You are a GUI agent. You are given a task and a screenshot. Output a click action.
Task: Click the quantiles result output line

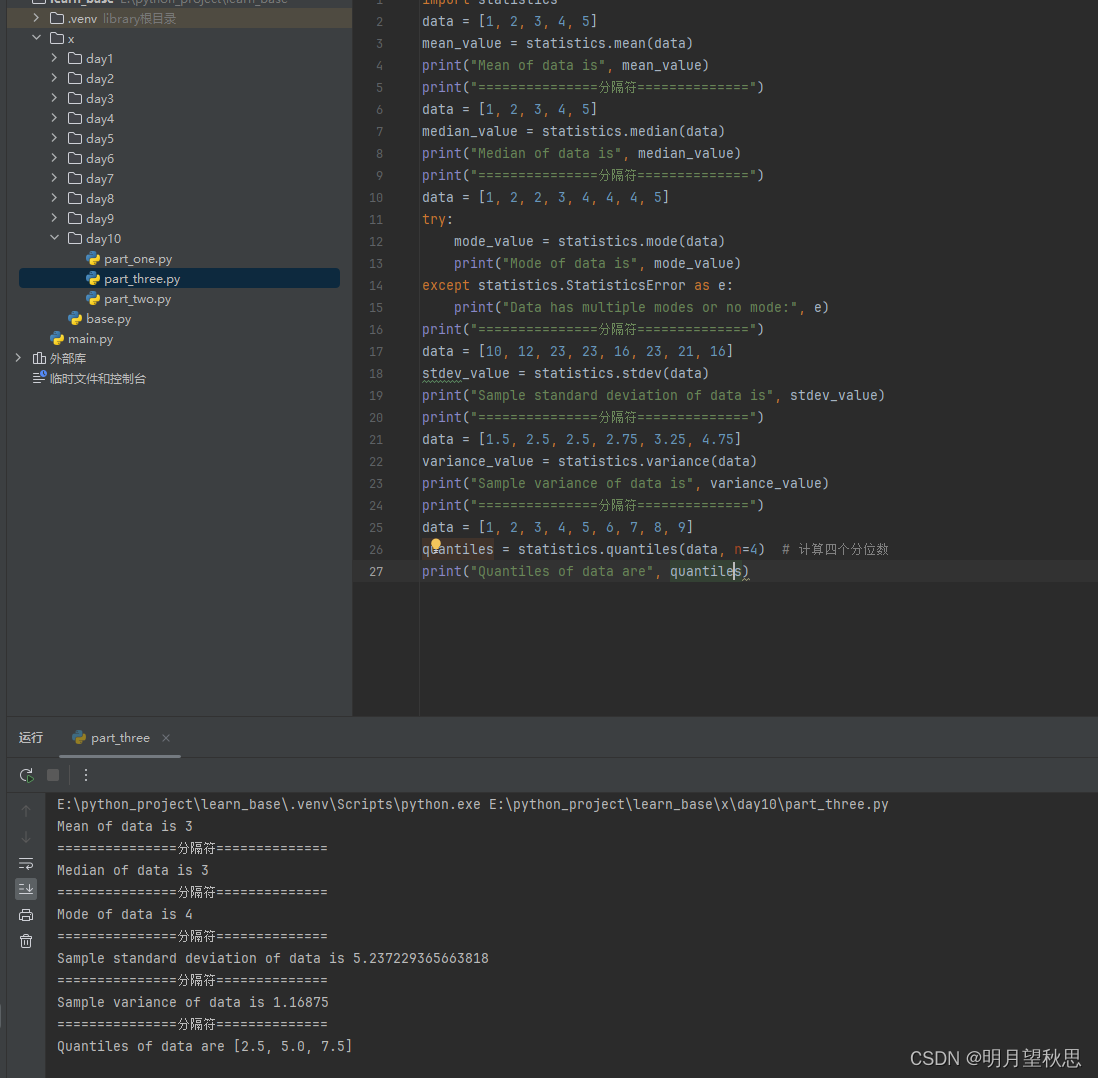[204, 1046]
